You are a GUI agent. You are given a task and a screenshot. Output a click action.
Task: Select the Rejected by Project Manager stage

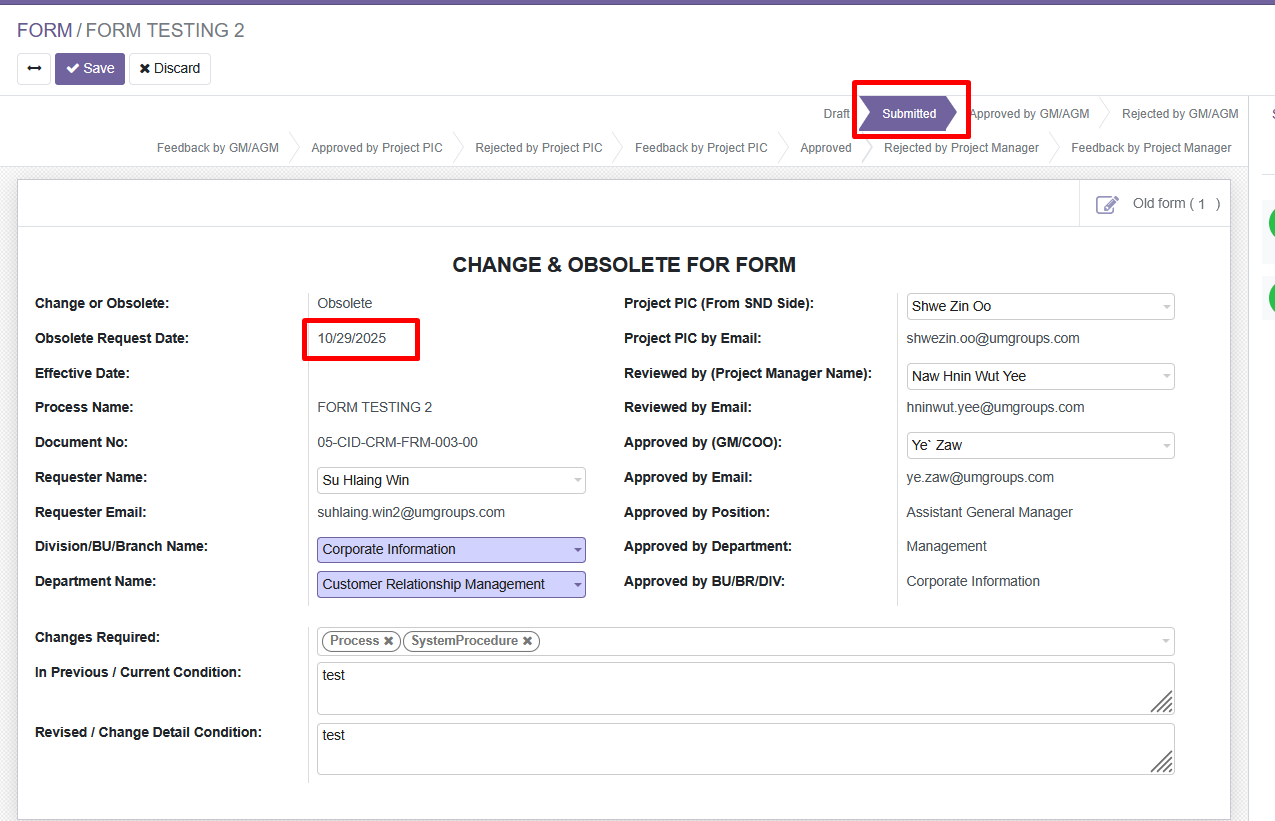[x=961, y=148]
